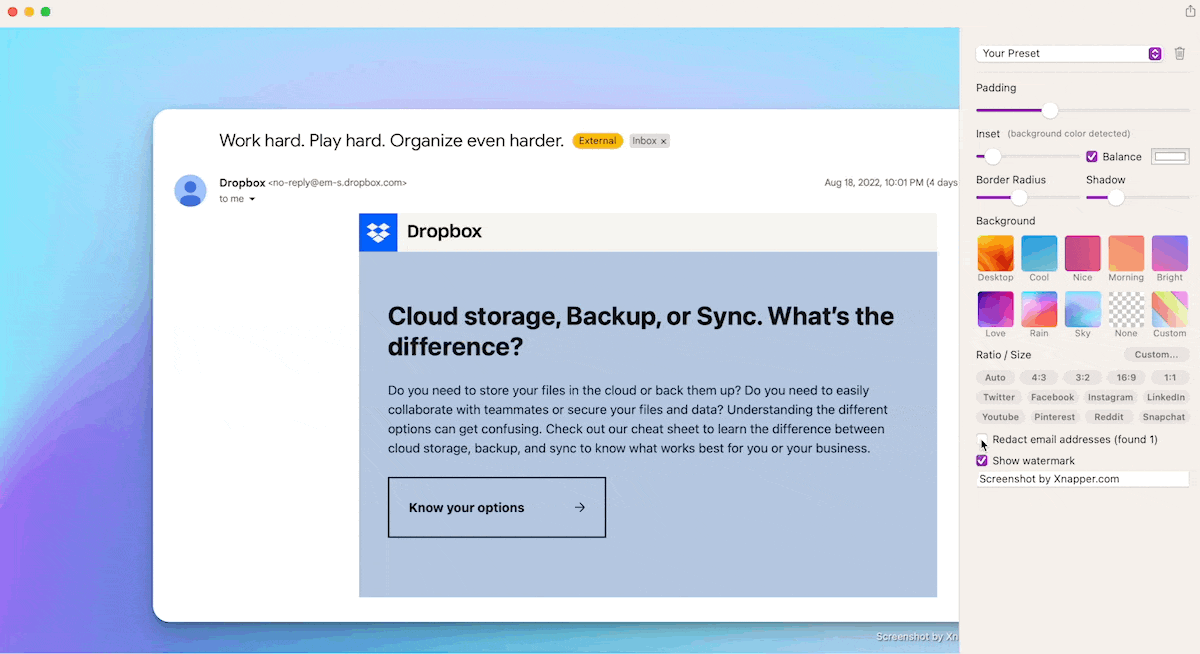The image size is (1200, 654).
Task: Choose the Auto ratio
Action: (995, 378)
